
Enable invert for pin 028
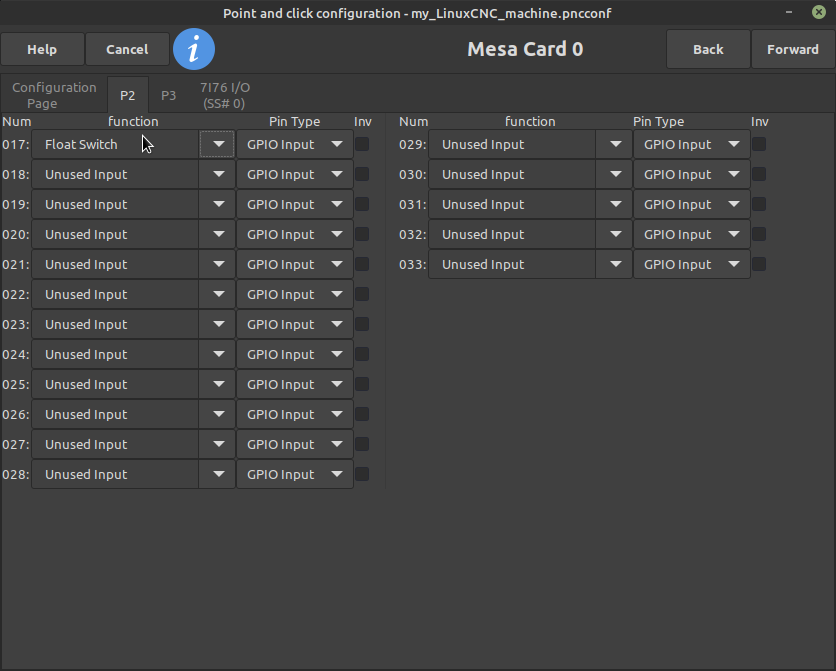click(362, 474)
